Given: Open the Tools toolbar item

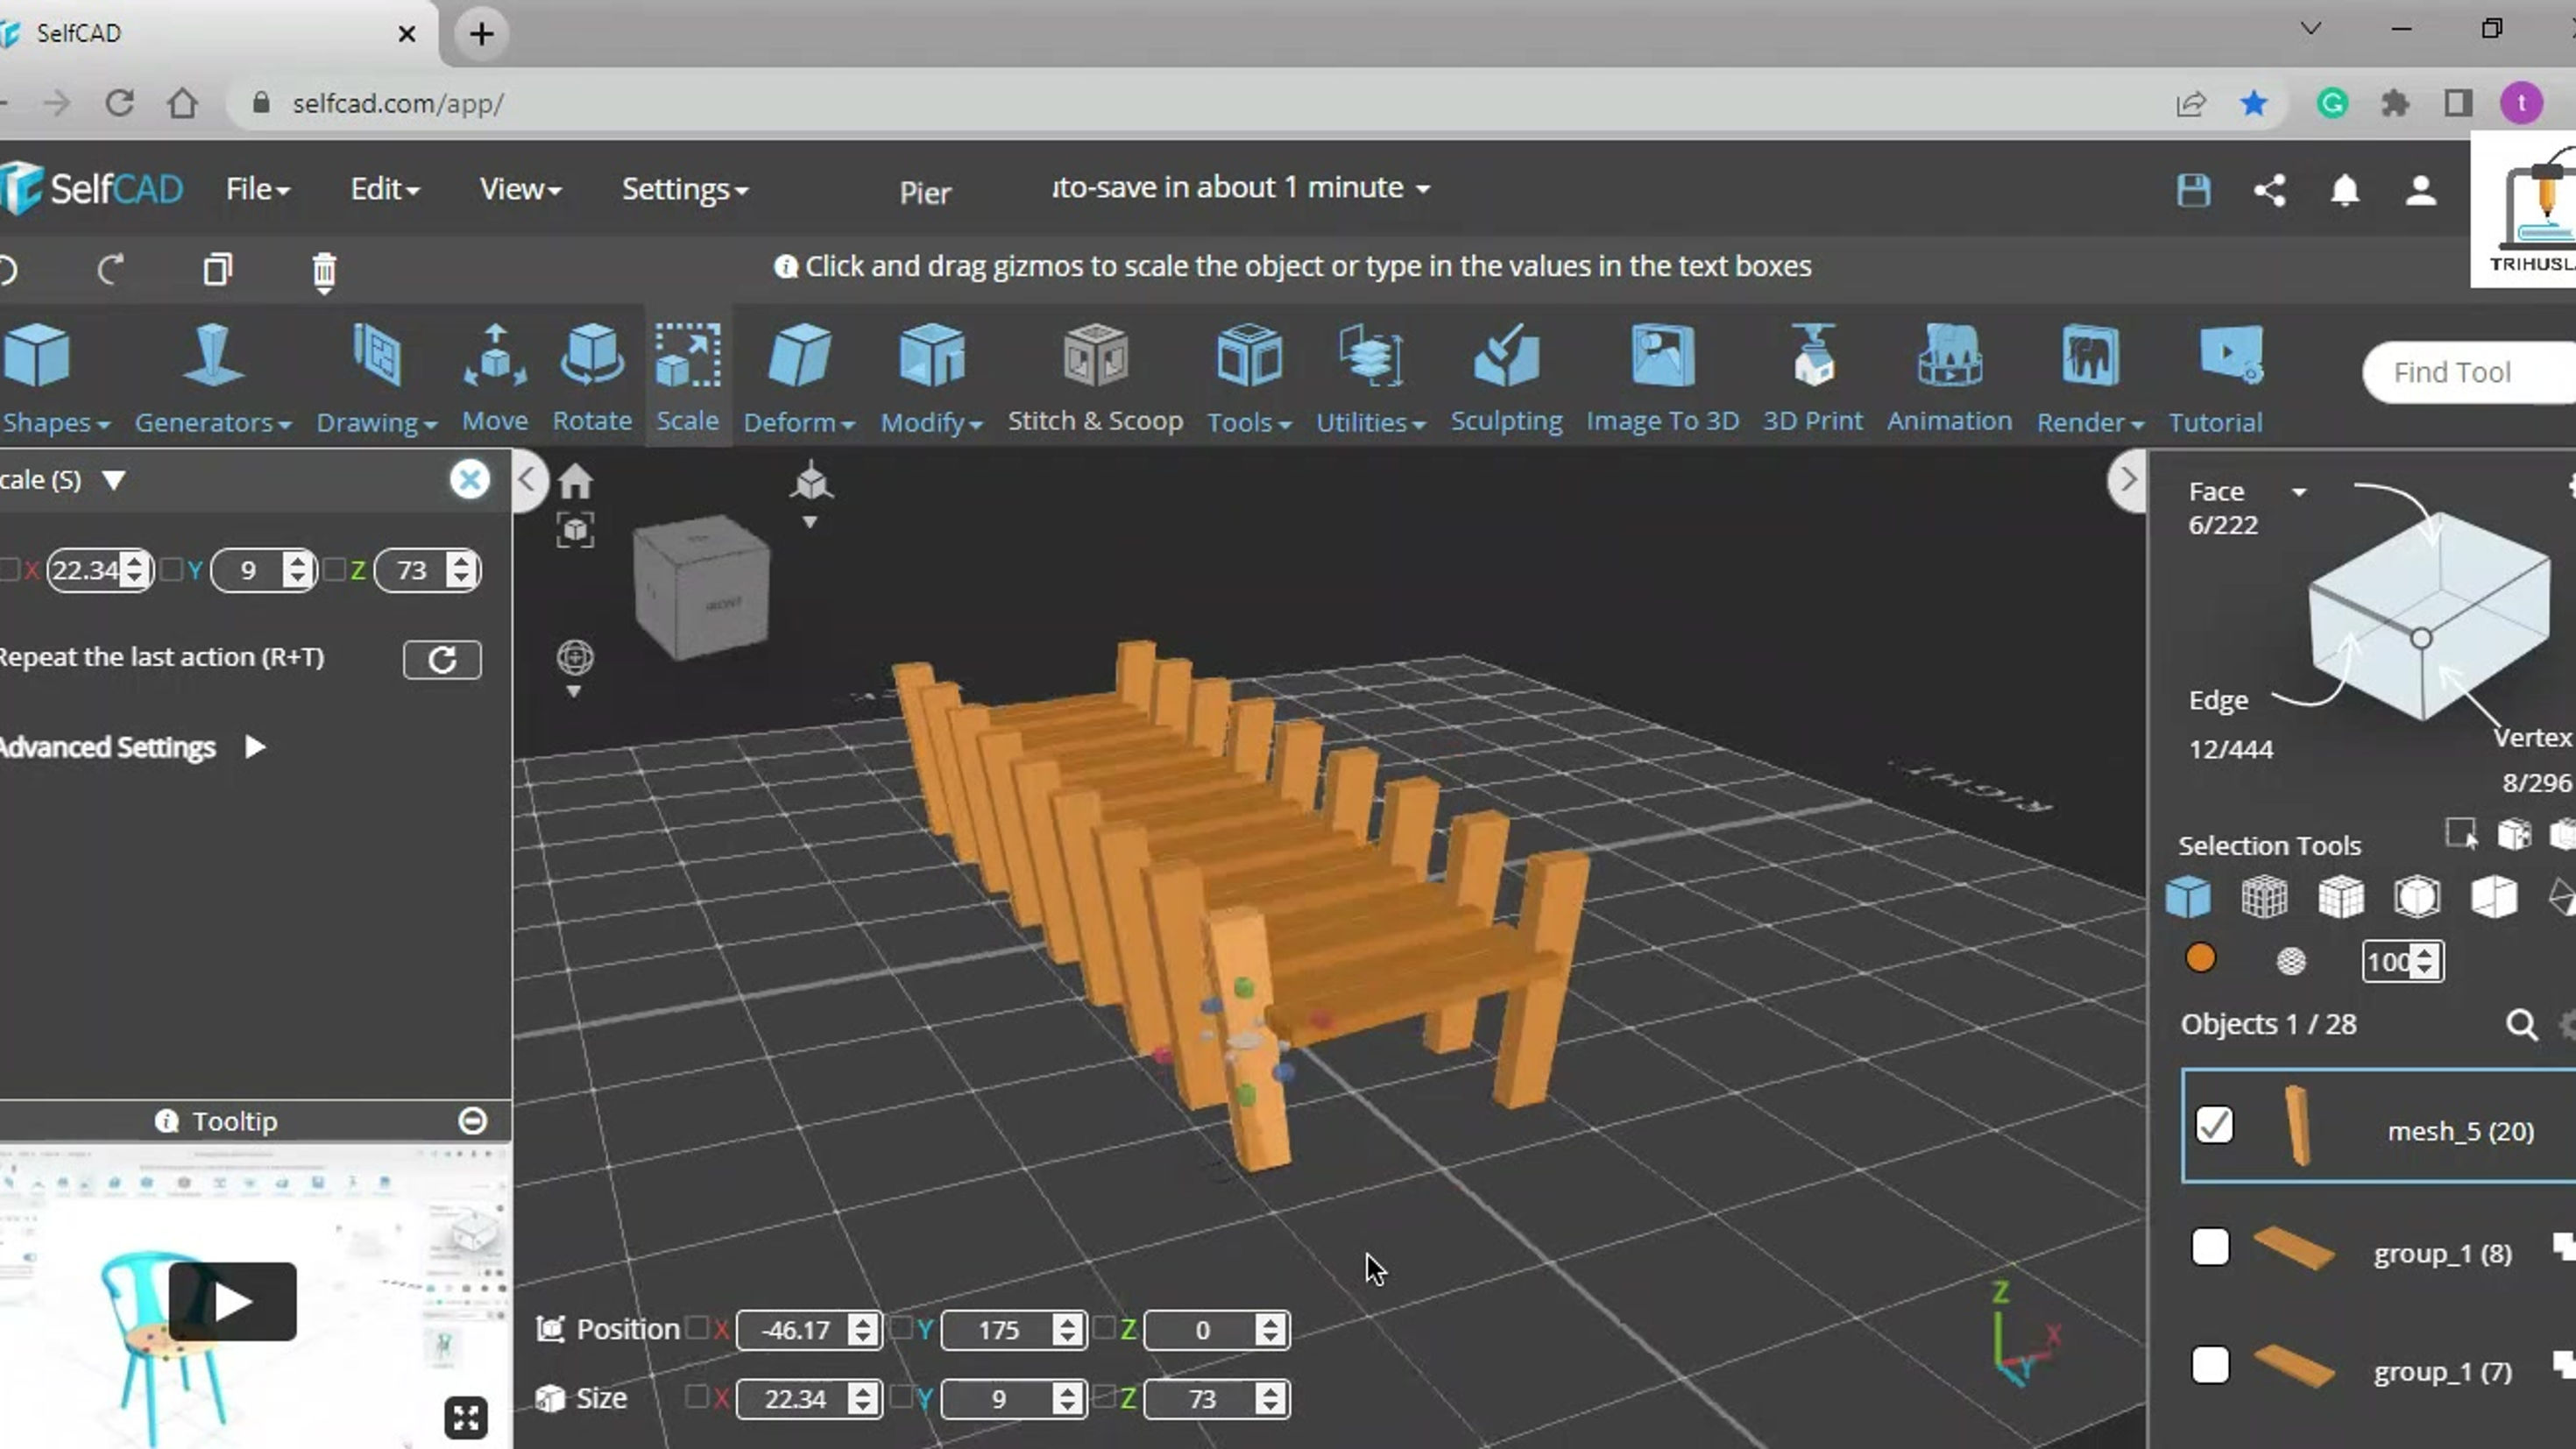Looking at the screenshot, I should tap(1249, 379).
